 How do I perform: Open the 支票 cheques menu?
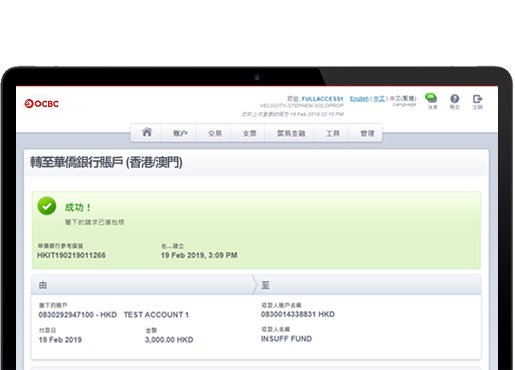click(249, 133)
